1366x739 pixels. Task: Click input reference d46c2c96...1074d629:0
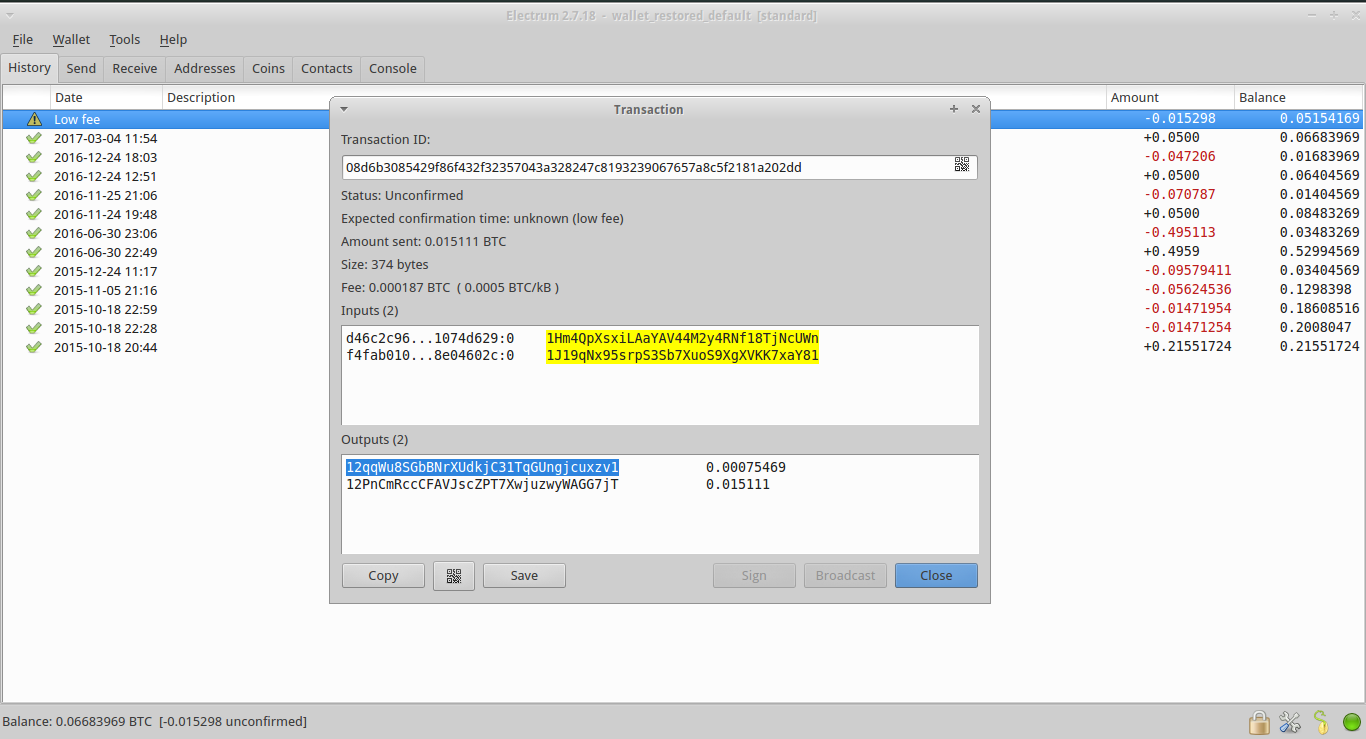[430, 338]
